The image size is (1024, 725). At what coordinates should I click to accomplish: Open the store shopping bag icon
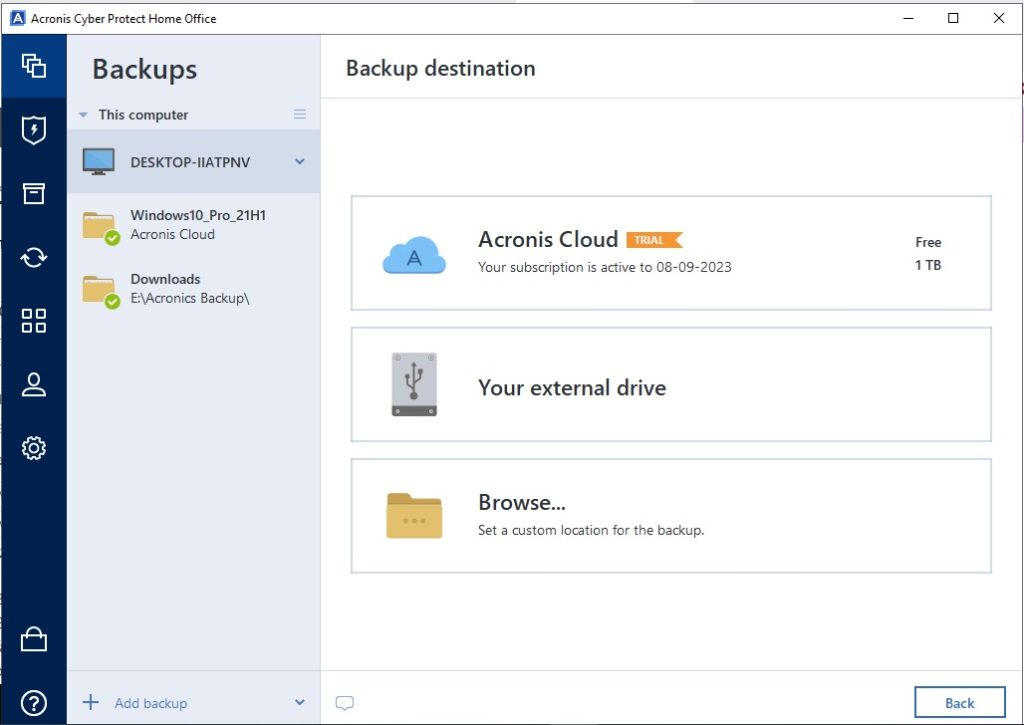(x=33, y=639)
